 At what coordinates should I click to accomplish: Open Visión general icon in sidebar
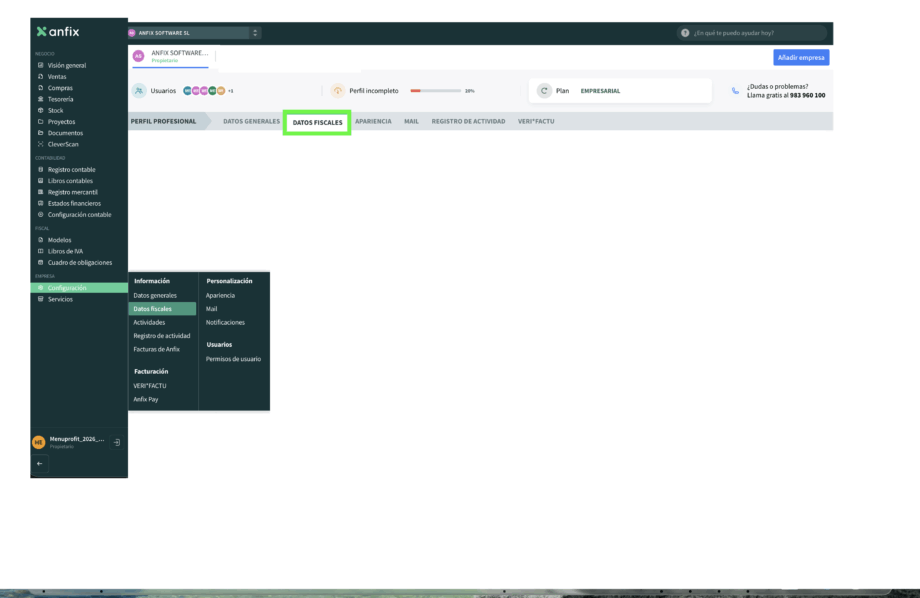pos(40,65)
